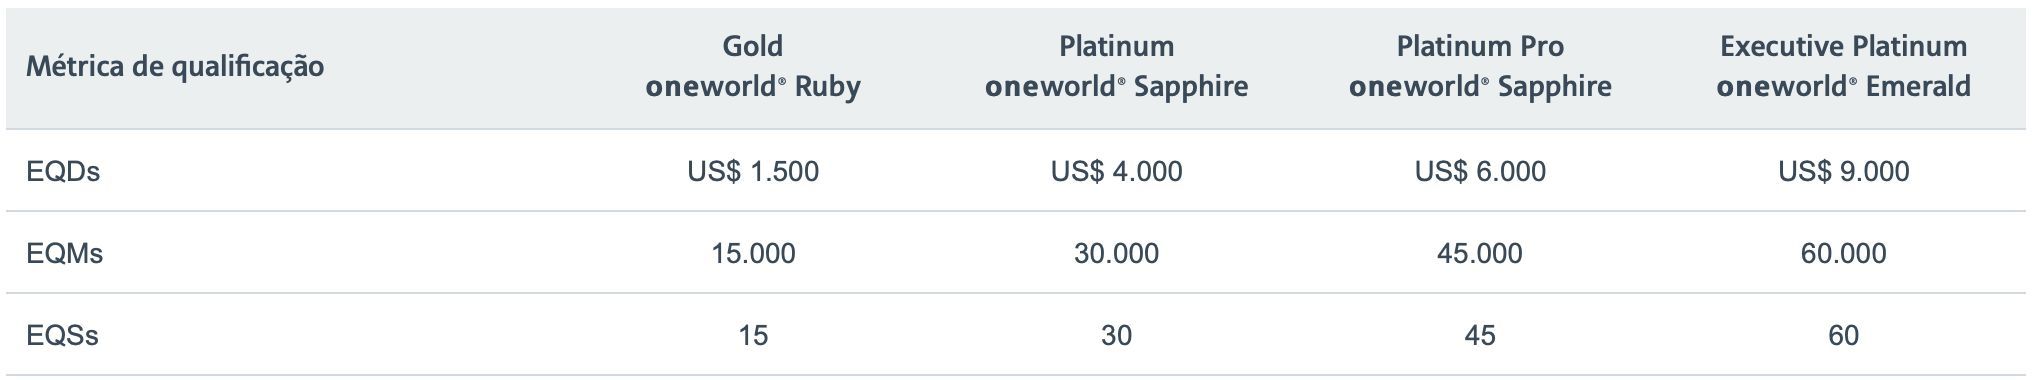Click the 30 EQSs cell under Platinum
Image resolution: width=2034 pixels, height=380 pixels.
pos(1116,336)
